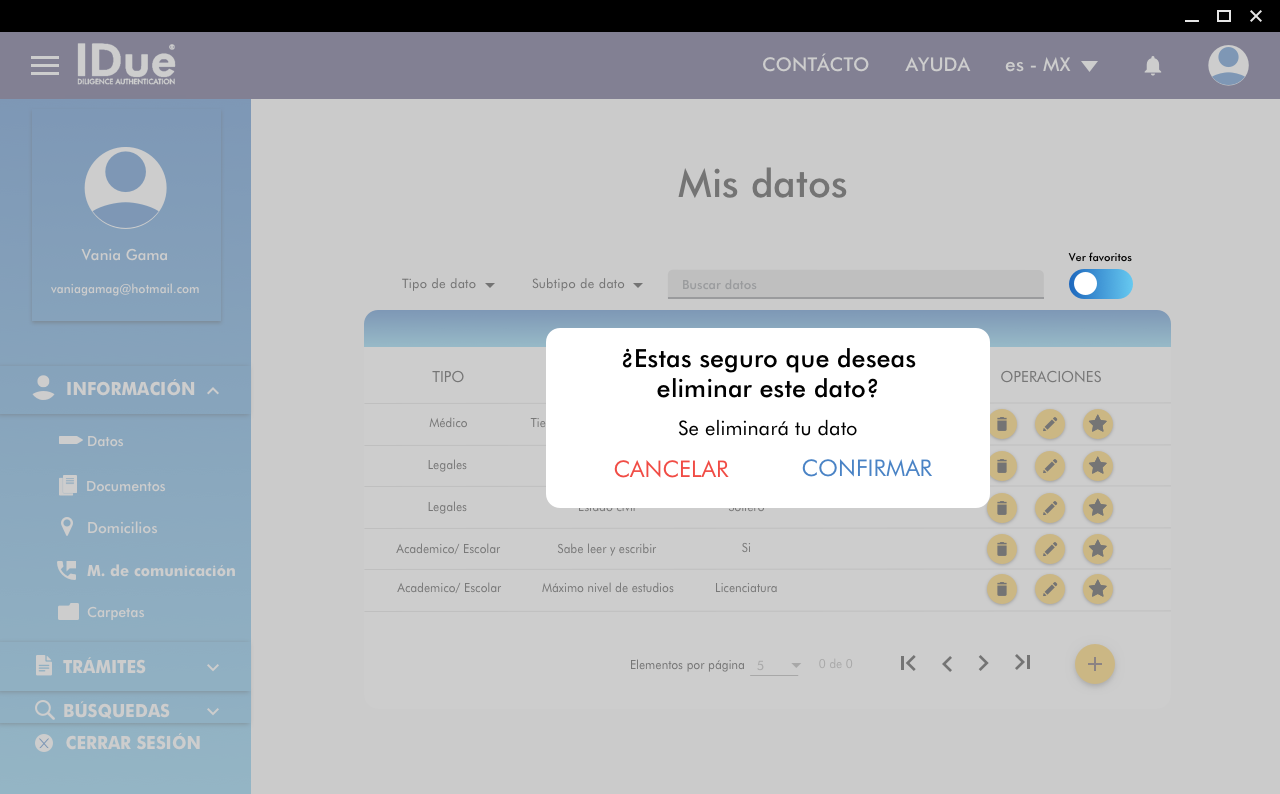The width and height of the screenshot is (1280, 794).
Task: Click CERRAR SESIÓN to log out
Action: pos(132,743)
